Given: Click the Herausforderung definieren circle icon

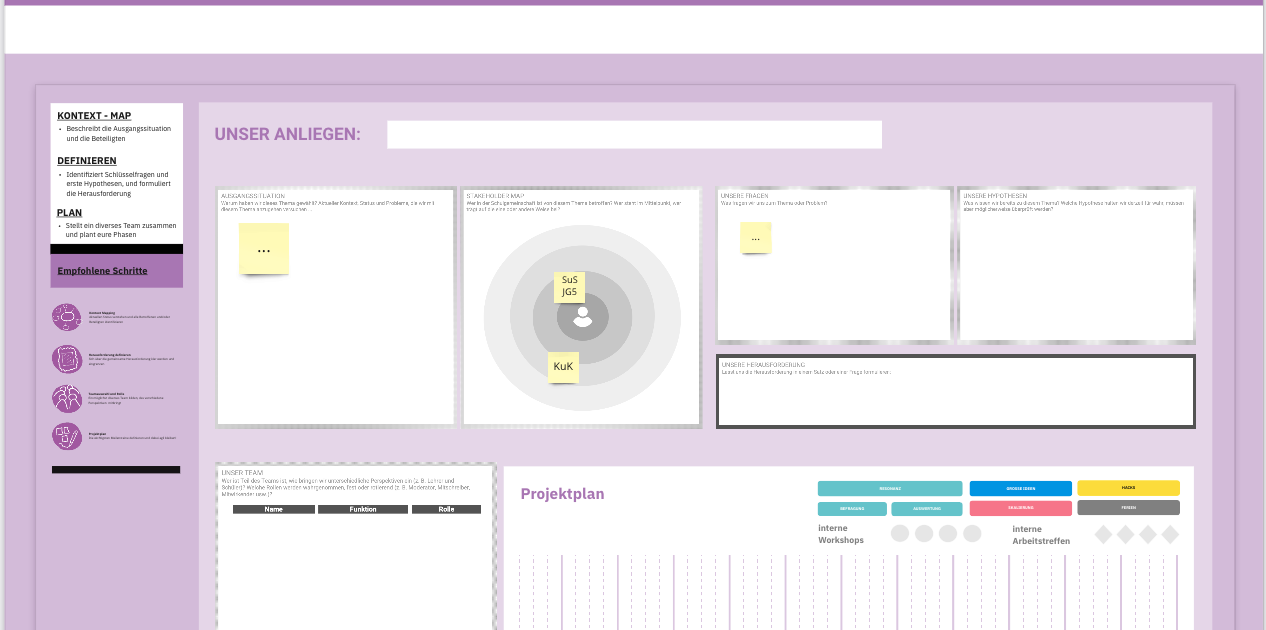Looking at the screenshot, I should tap(67, 358).
